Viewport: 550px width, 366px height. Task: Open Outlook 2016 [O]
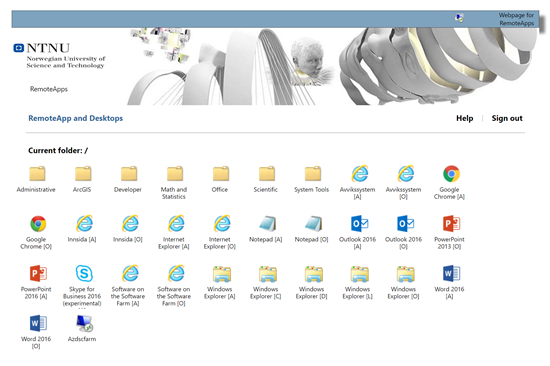pos(404,232)
